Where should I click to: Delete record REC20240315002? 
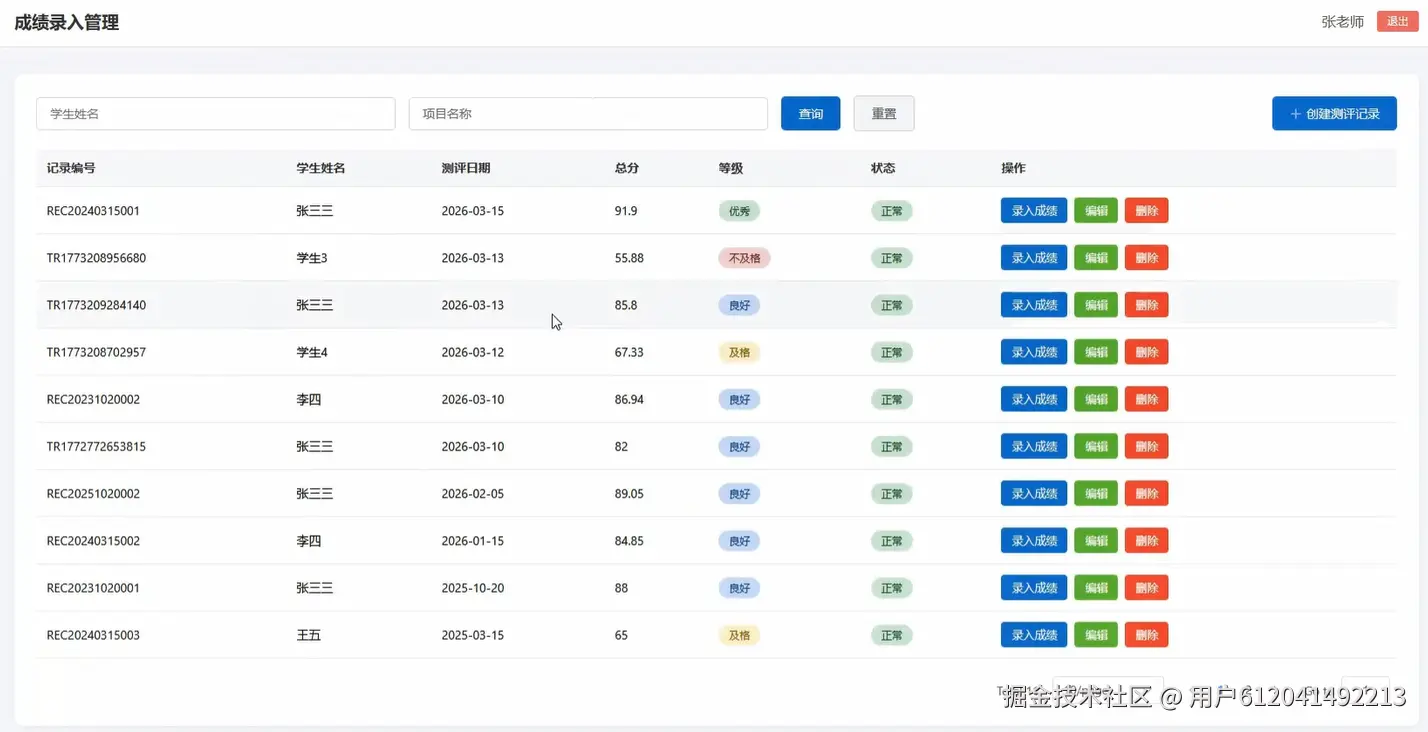(x=1147, y=540)
